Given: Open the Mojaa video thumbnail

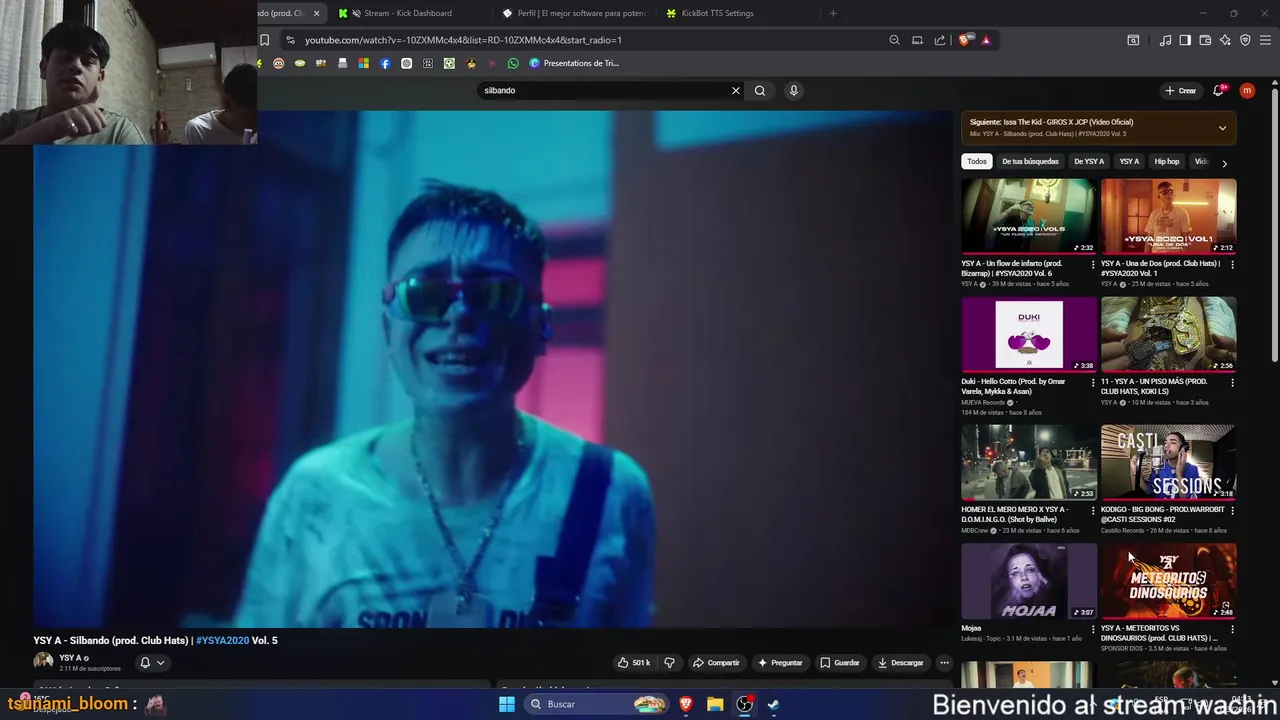Looking at the screenshot, I should [1029, 581].
